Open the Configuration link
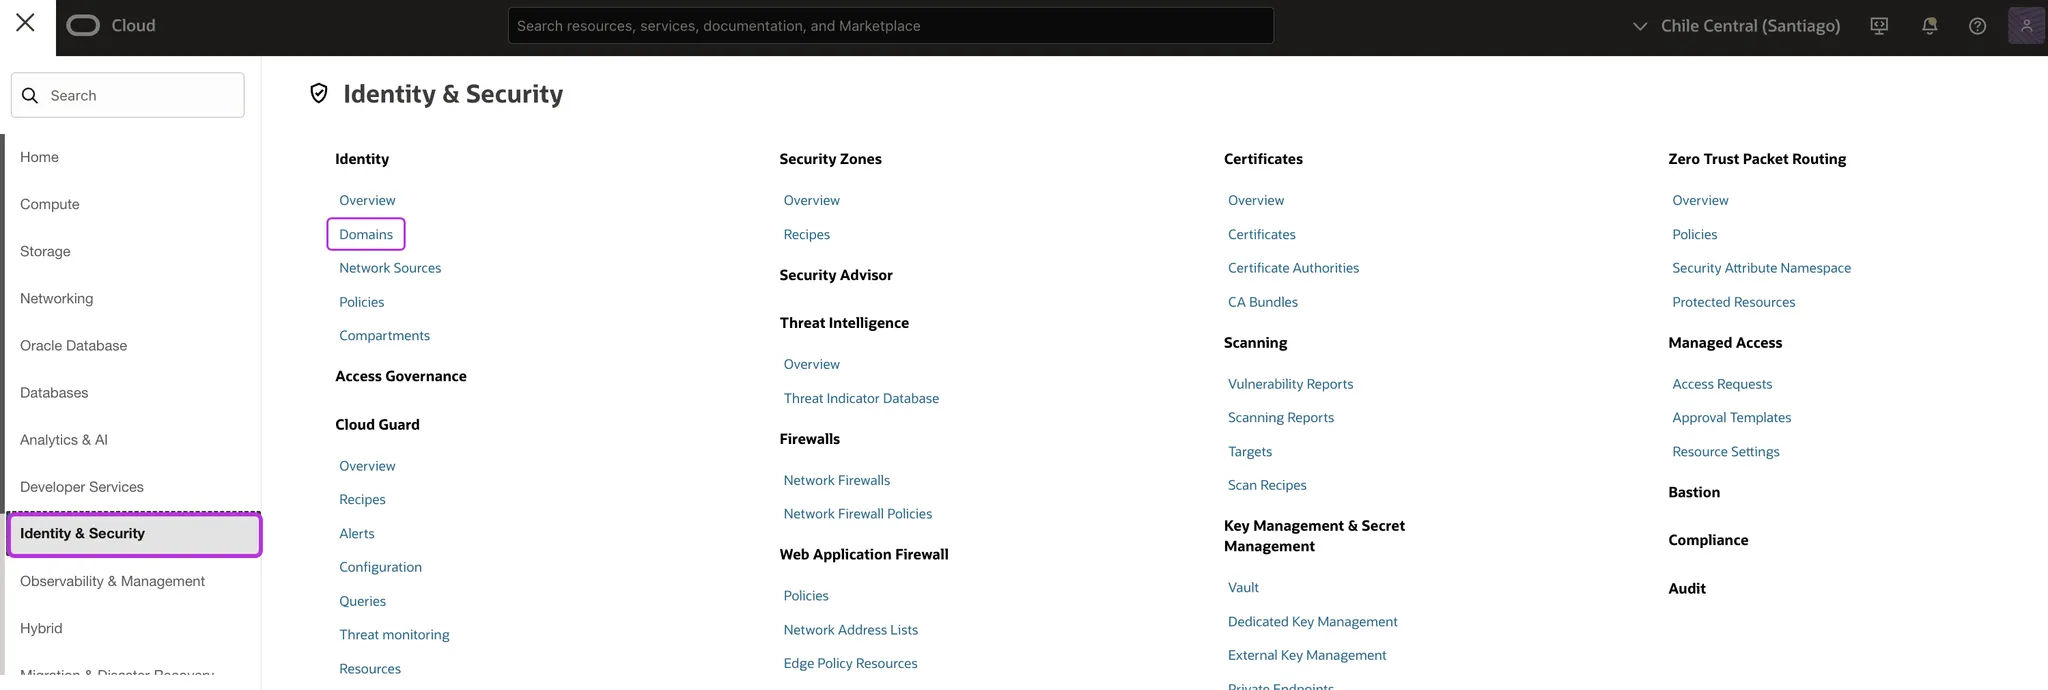The image size is (2048, 690). click(x=380, y=567)
